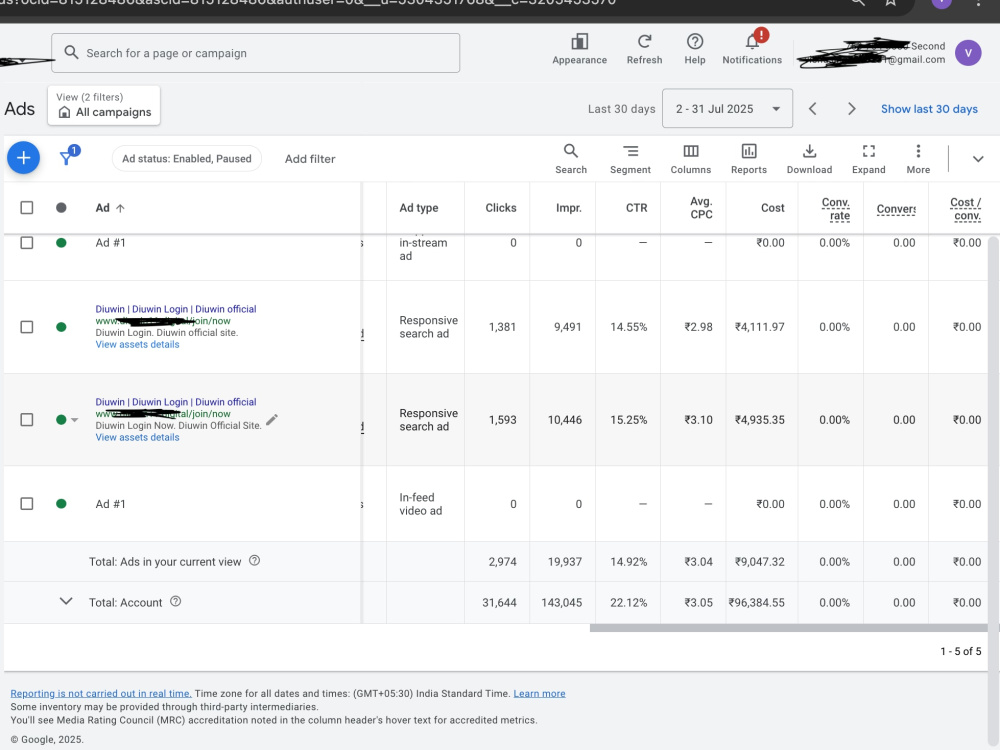
Task: Open the Segment tool
Action: pos(630,151)
